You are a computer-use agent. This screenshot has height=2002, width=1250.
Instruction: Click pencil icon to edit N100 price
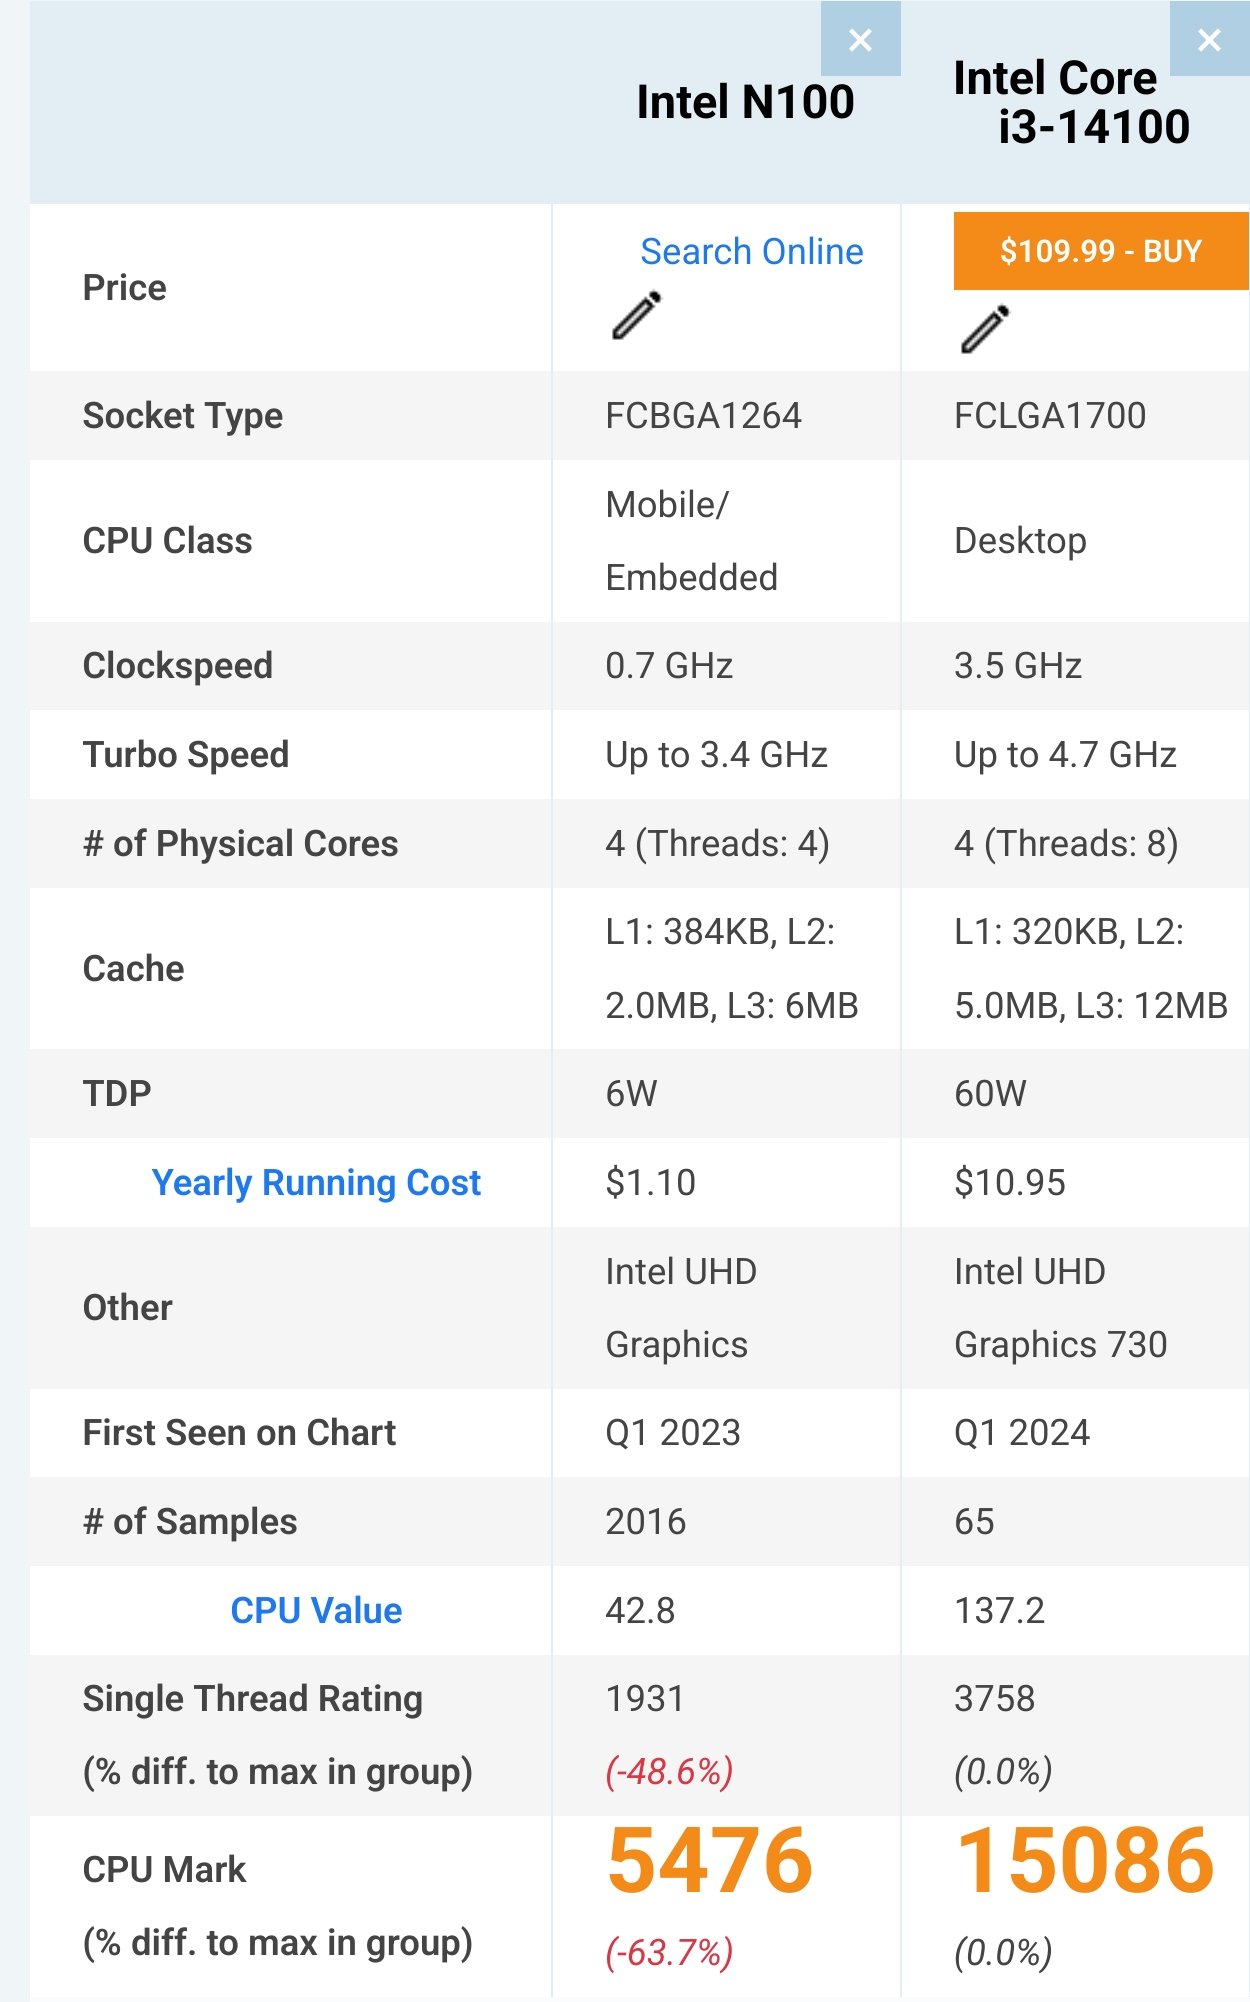click(x=637, y=315)
